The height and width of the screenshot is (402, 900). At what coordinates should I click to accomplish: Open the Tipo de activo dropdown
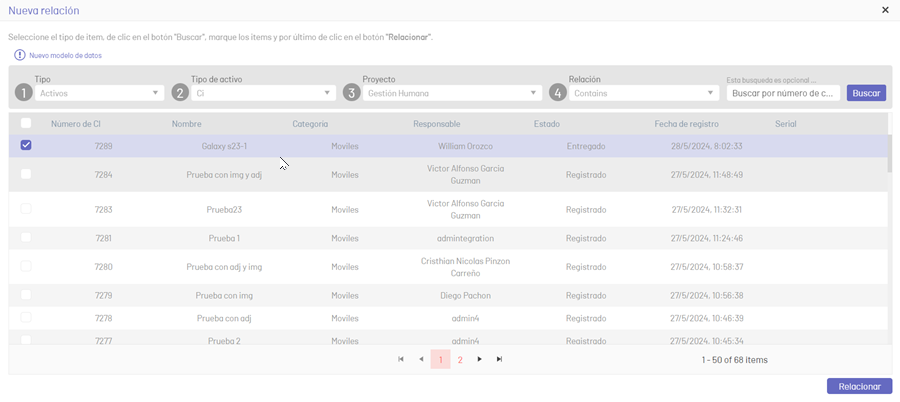pyautogui.click(x=263, y=93)
